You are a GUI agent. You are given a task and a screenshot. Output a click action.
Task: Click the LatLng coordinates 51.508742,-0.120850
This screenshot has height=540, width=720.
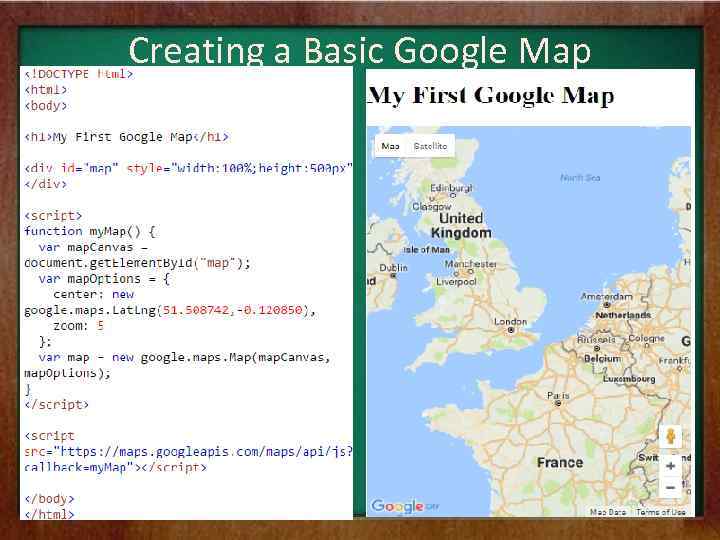click(x=233, y=310)
